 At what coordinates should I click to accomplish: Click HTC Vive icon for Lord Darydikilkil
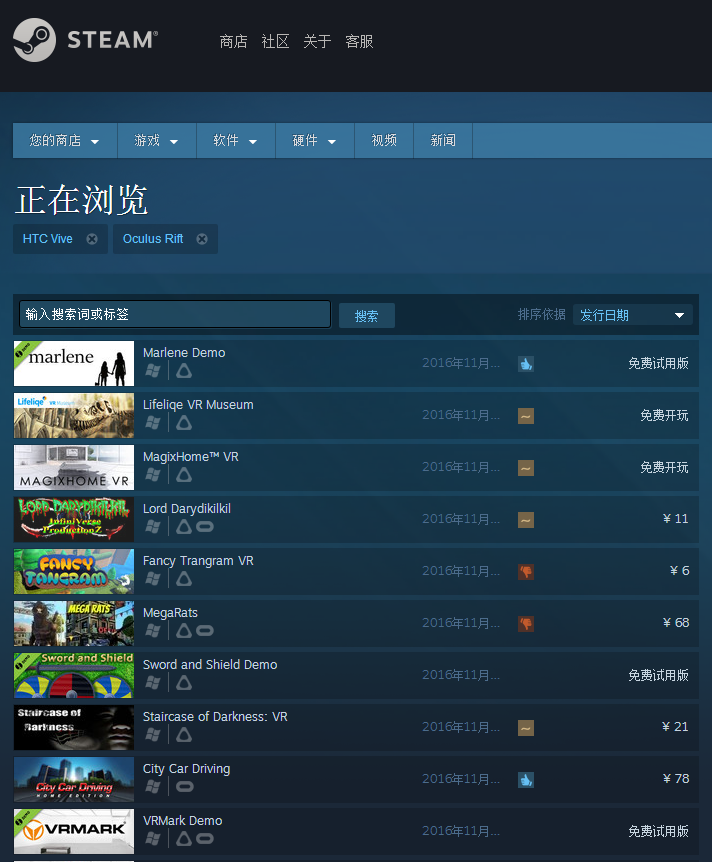(x=184, y=527)
